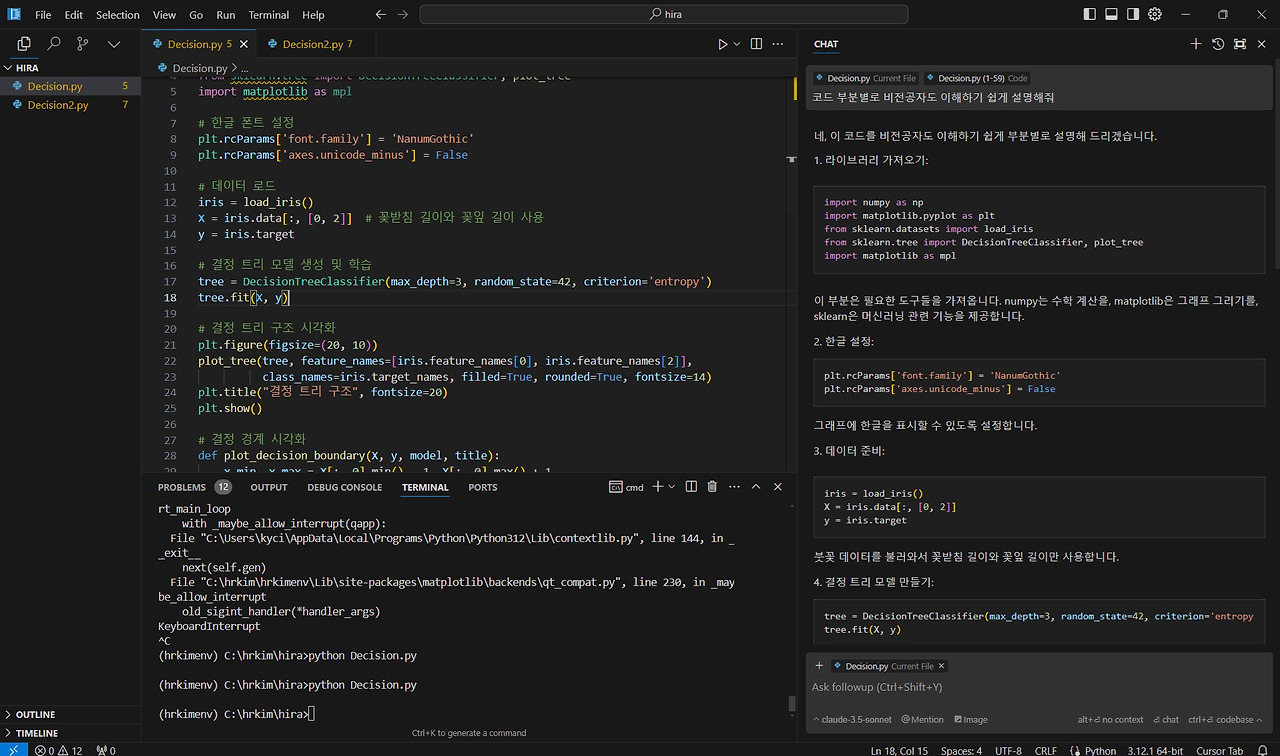Open the Source Control view icon
Screen dimensions: 1280x756
click(x=83, y=44)
